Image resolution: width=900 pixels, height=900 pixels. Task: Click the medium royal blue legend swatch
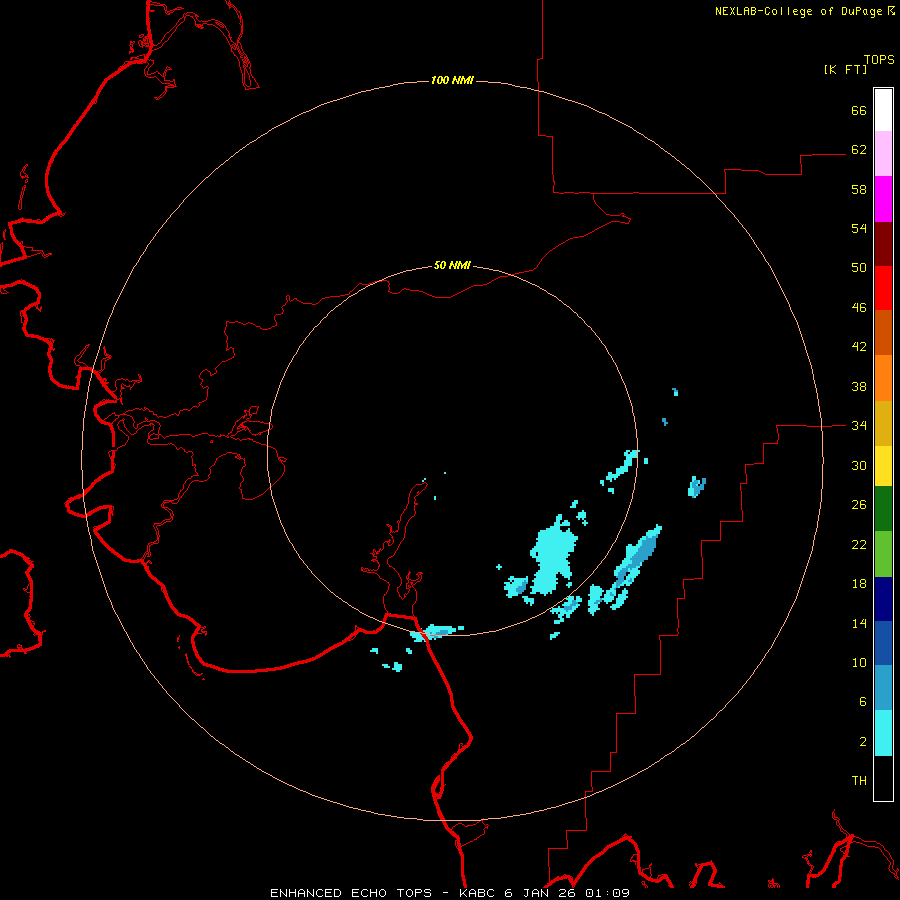point(883,643)
